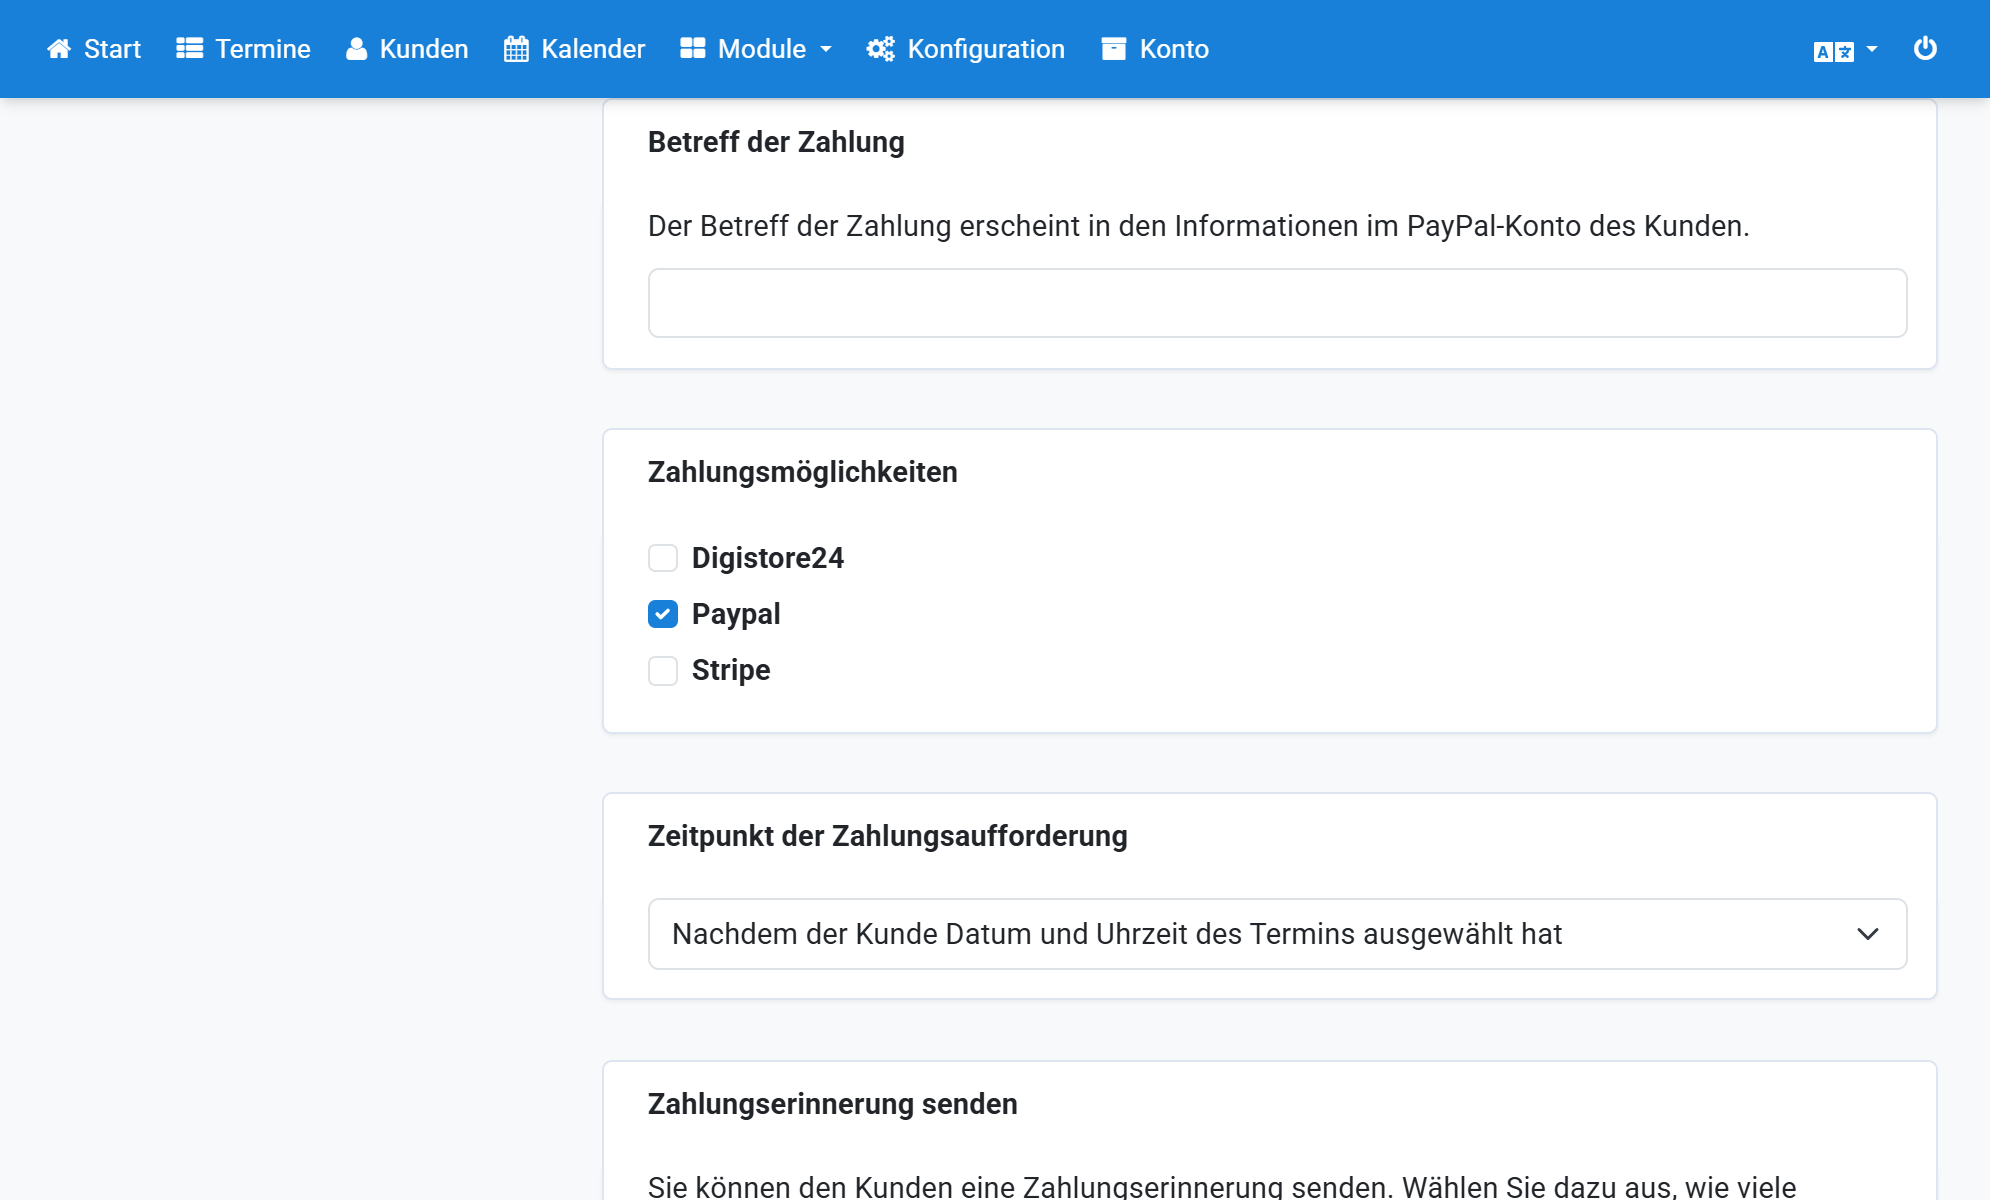
Task: Click the chevron arrow of the timing select
Action: (x=1867, y=934)
